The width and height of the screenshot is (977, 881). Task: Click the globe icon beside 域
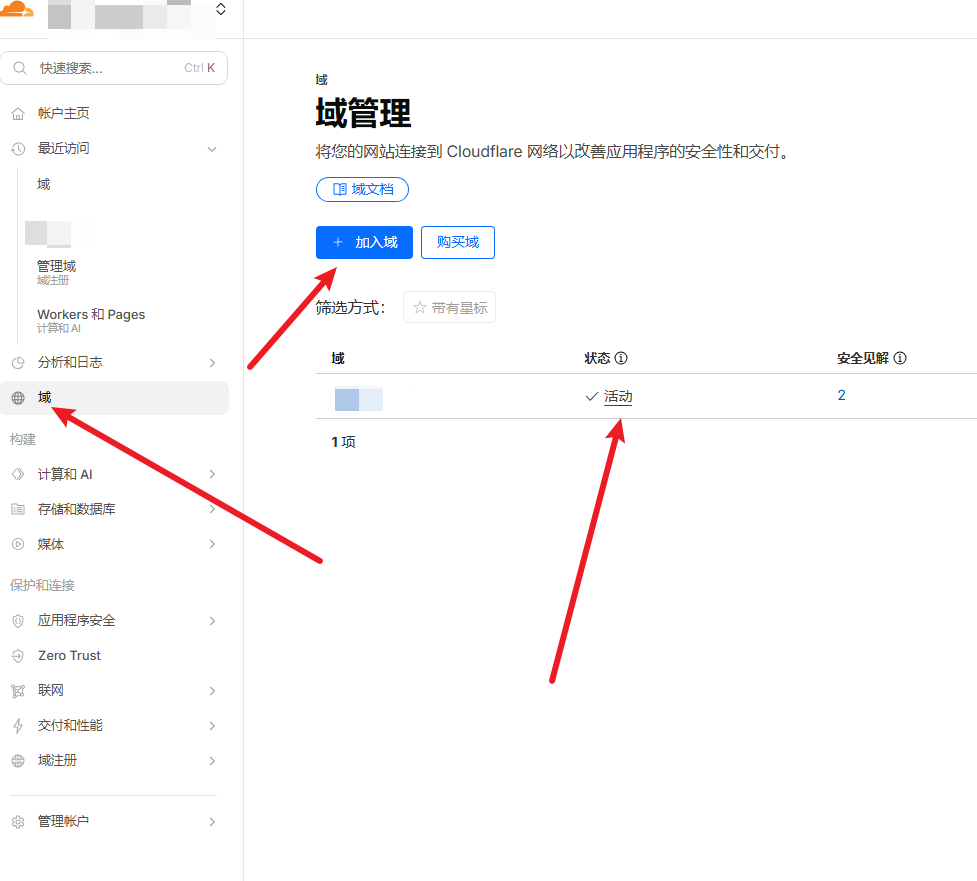pos(18,398)
